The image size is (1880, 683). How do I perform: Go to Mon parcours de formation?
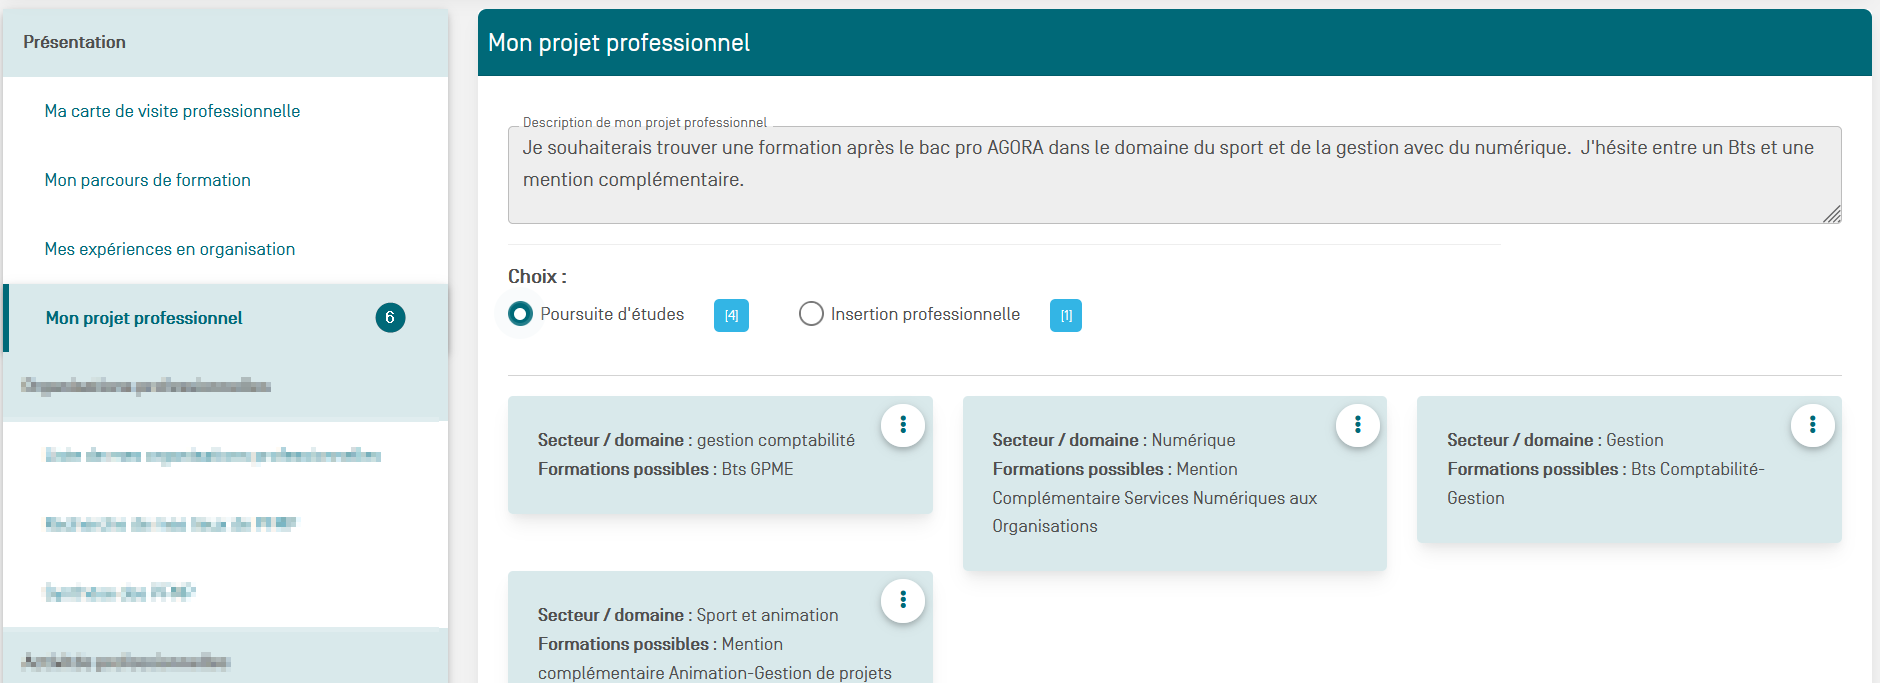click(x=148, y=180)
